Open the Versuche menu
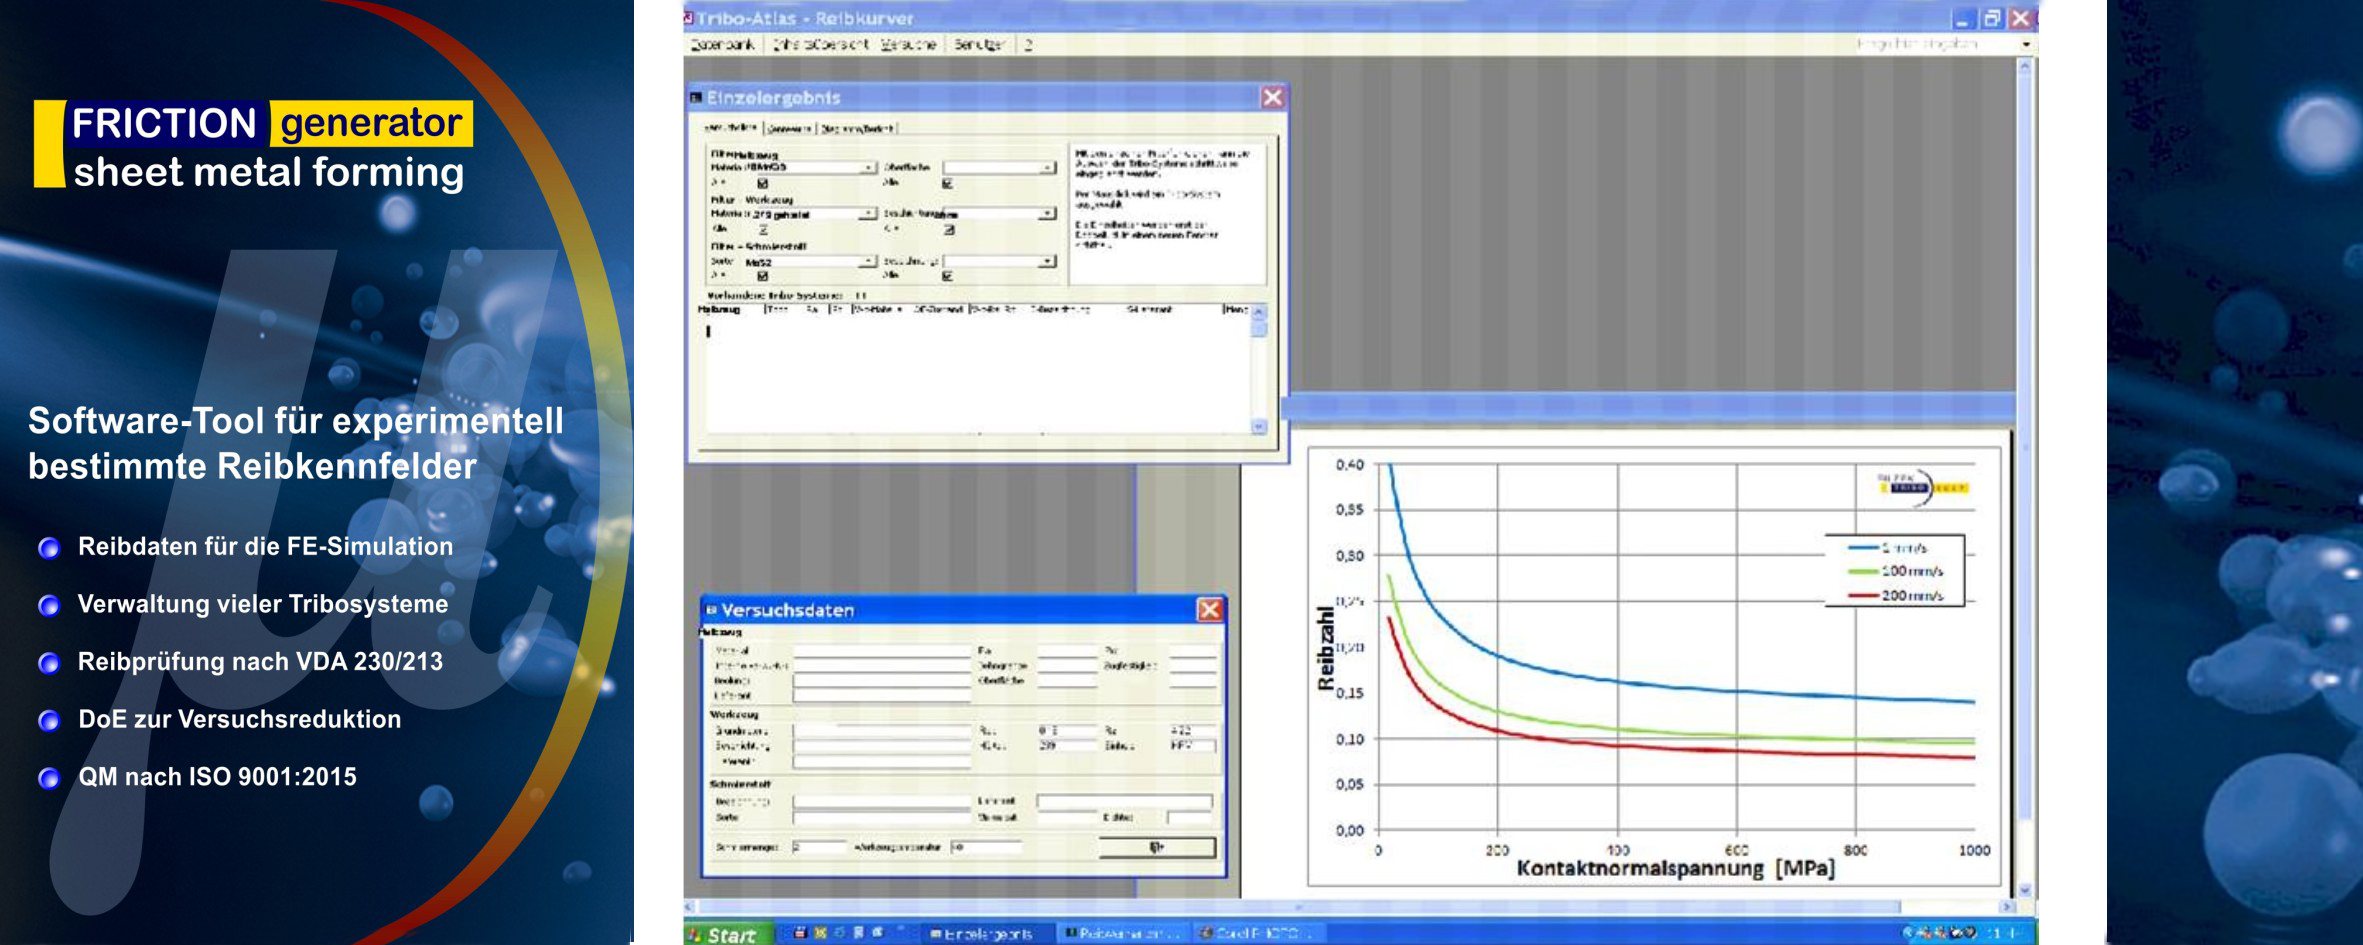 pos(908,44)
